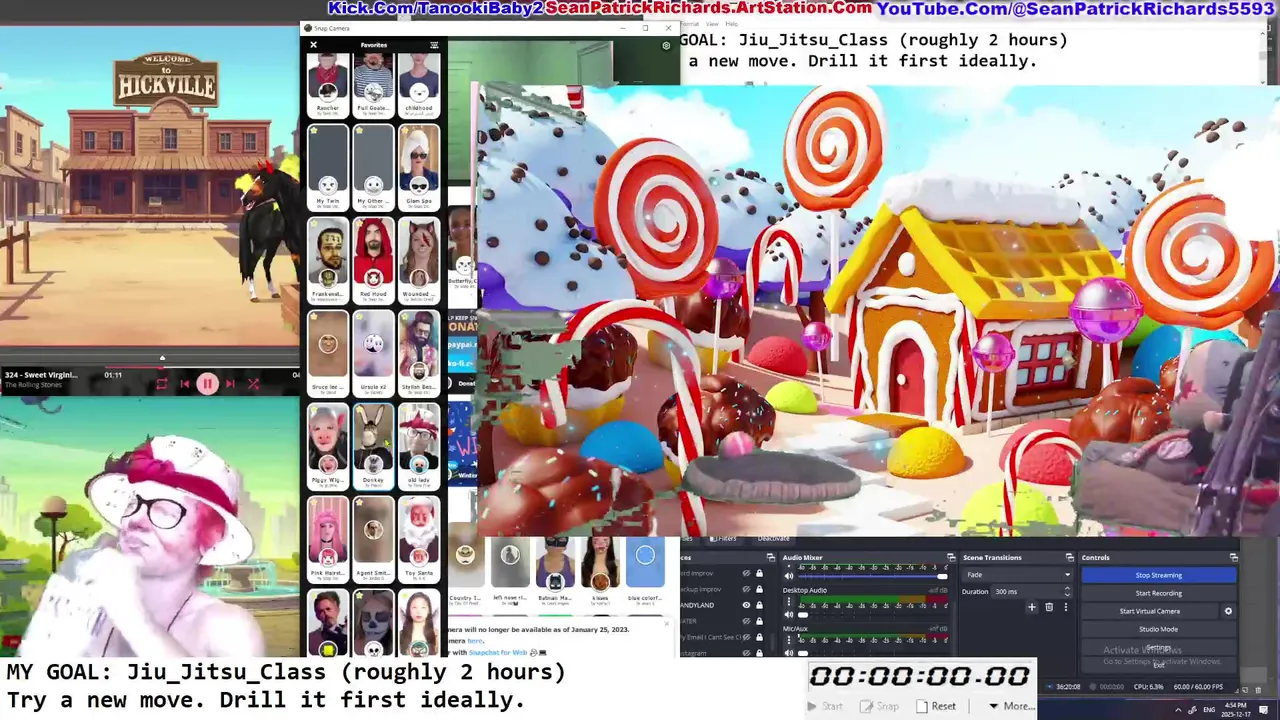Toggle repeat in the music player

pos(162,383)
